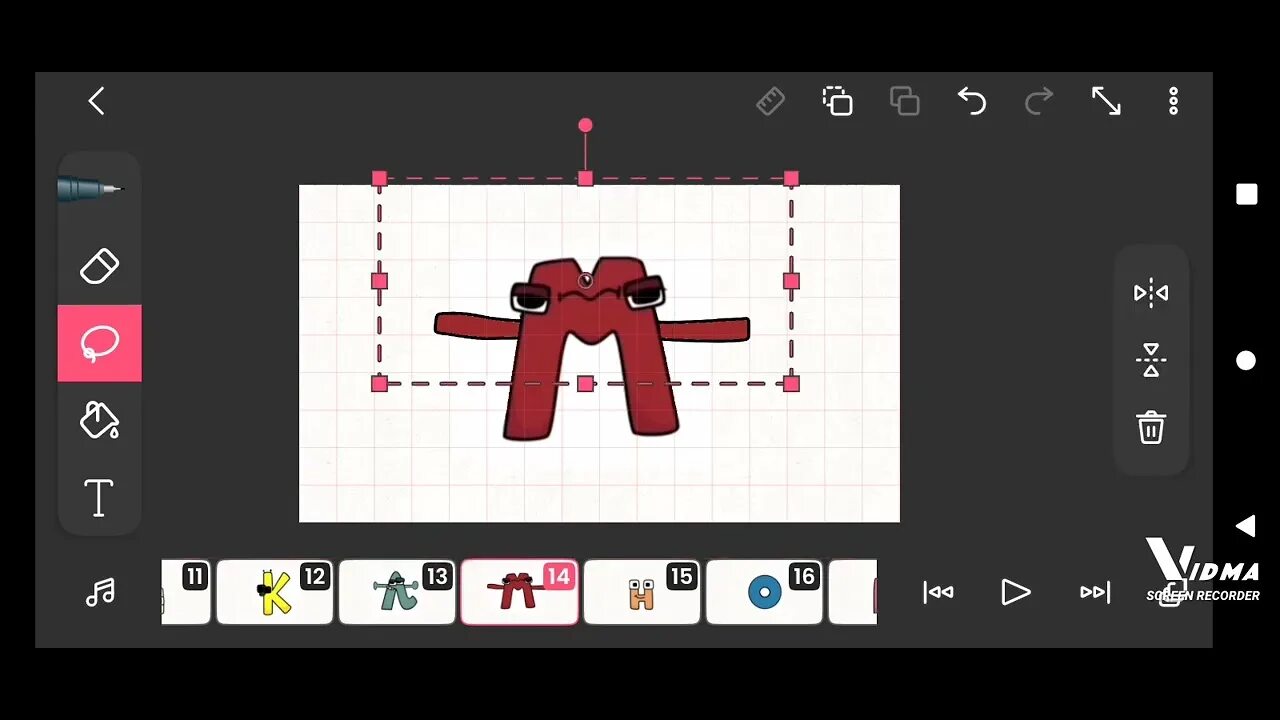Jump to the last frame
This screenshot has width=1280, height=720.
tap(1095, 592)
